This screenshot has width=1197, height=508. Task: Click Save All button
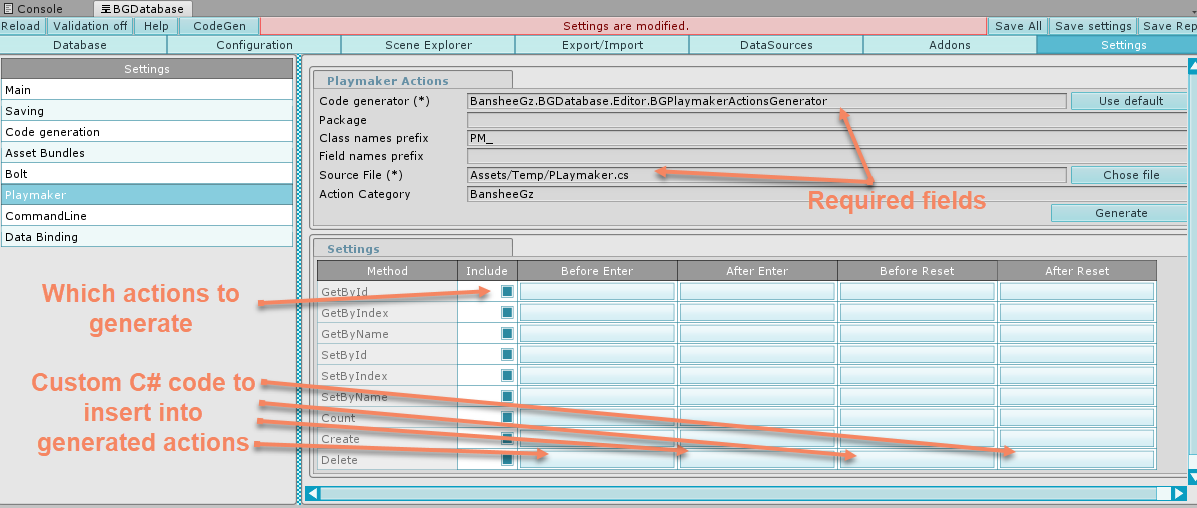(x=1018, y=26)
